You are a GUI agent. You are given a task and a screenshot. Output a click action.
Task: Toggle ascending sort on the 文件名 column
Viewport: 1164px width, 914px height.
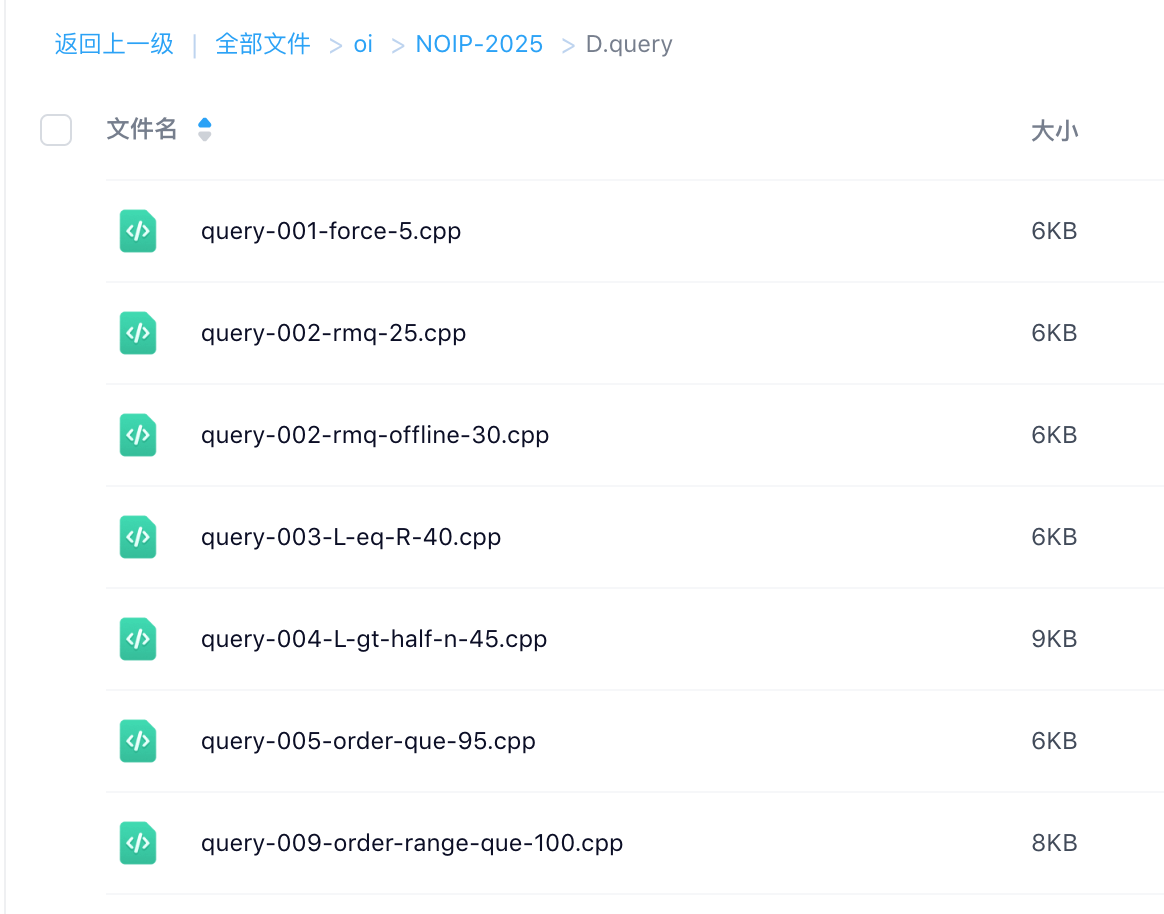tap(204, 124)
